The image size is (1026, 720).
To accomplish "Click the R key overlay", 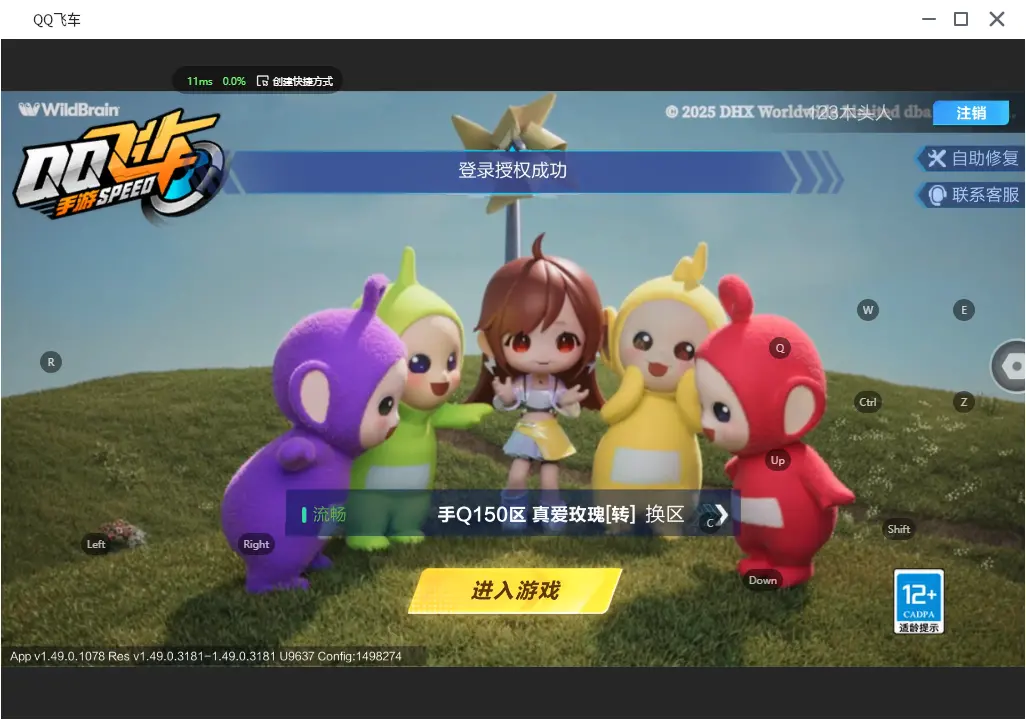I will [51, 362].
